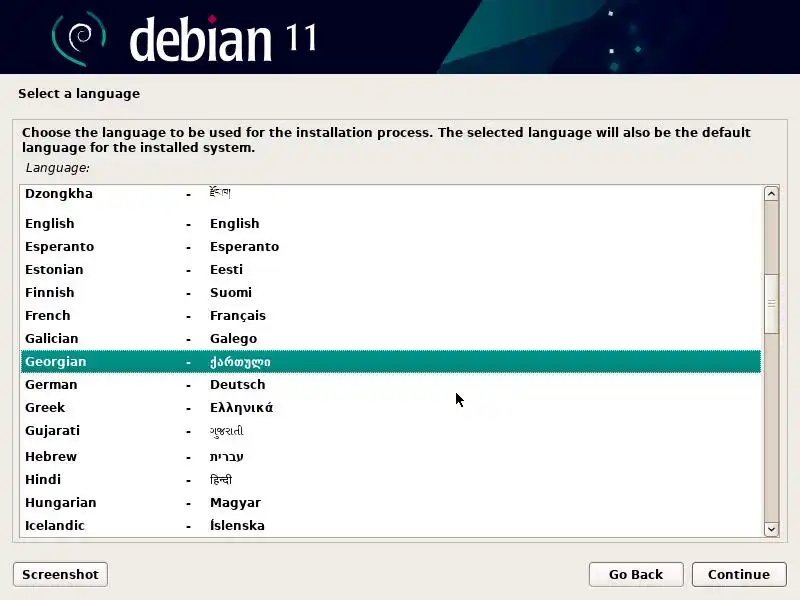Viewport: 800px width, 600px height.
Task: Choose Esperanto as installation language
Action: click(391, 246)
